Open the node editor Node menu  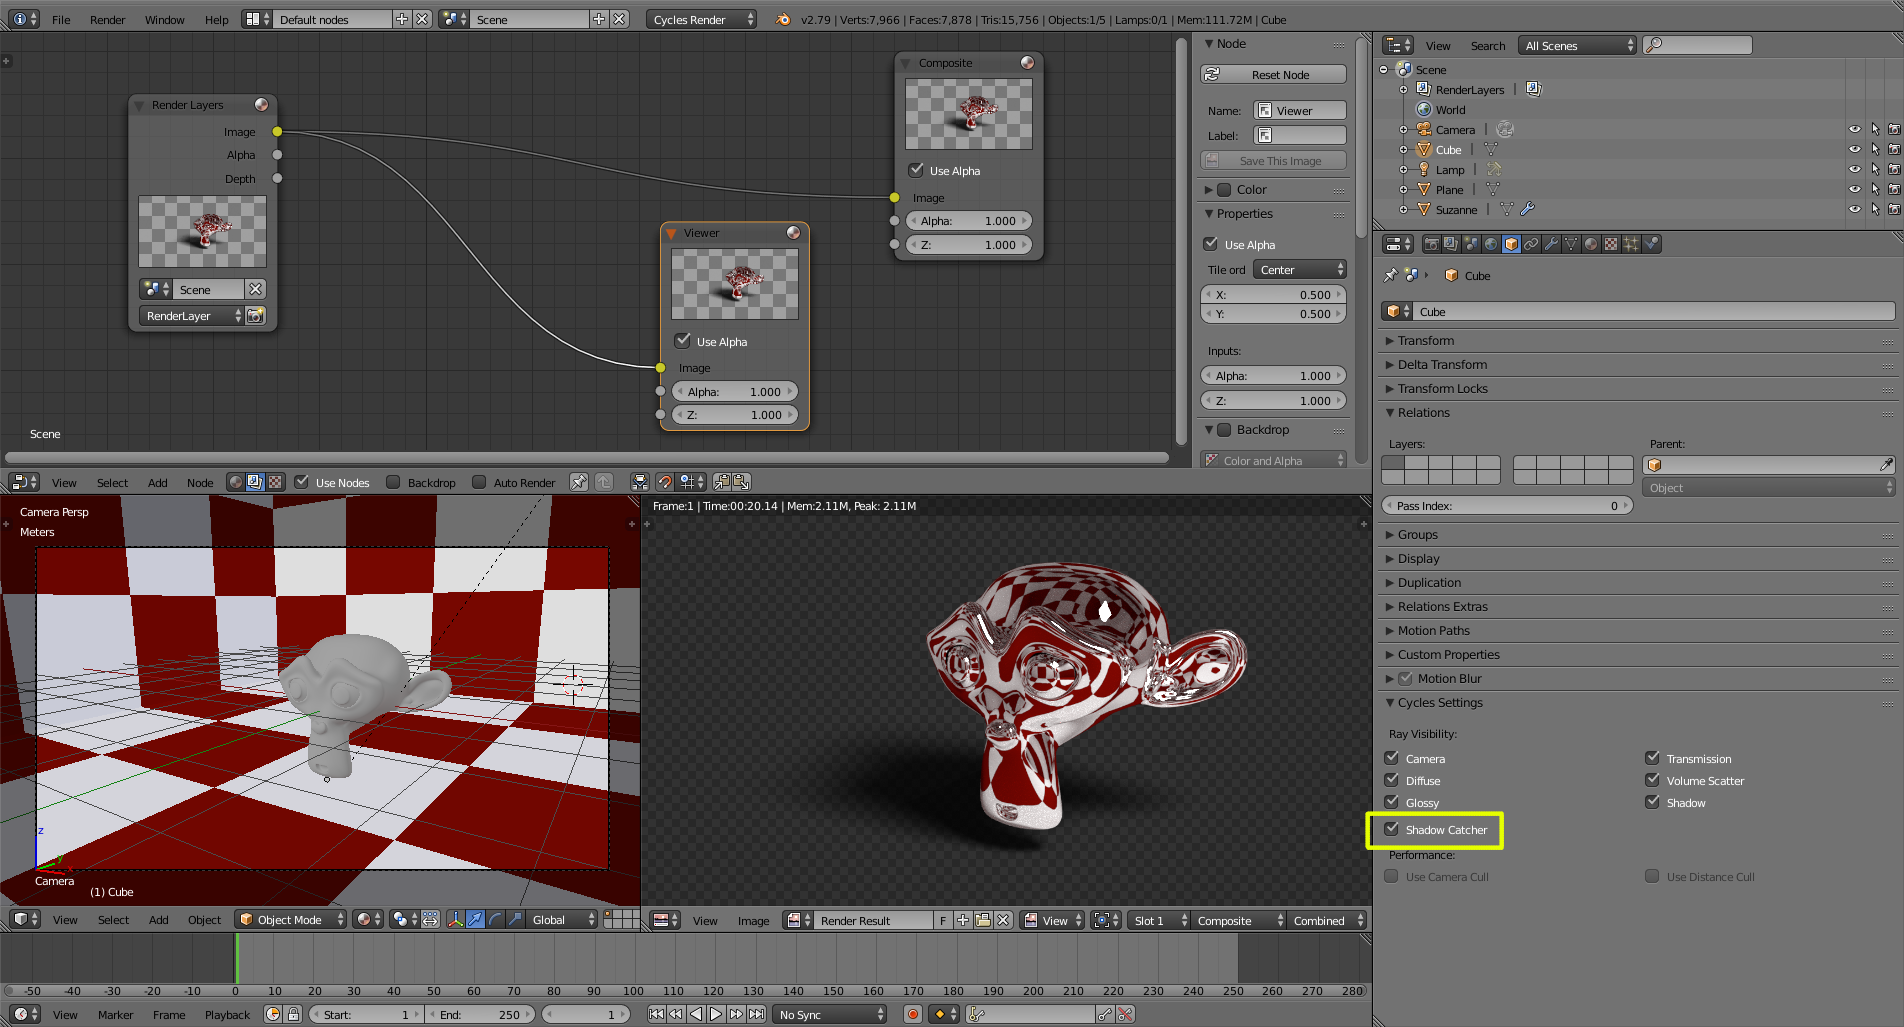tap(200, 482)
